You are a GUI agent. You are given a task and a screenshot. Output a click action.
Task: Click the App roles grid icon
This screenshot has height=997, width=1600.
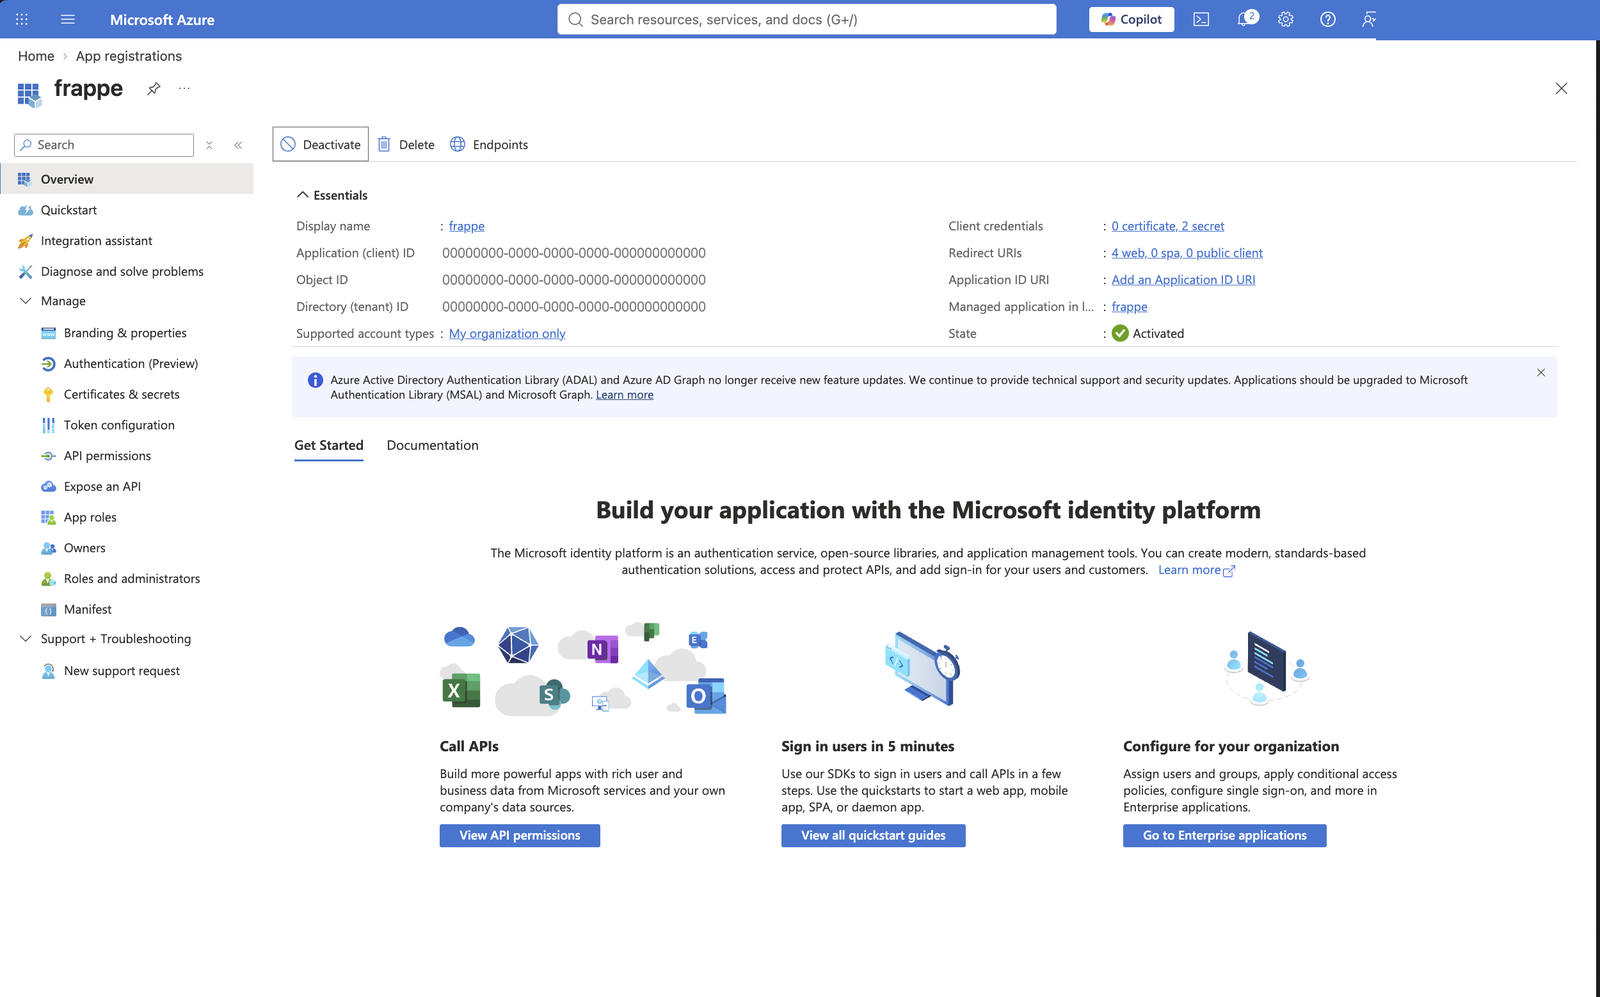coord(48,517)
